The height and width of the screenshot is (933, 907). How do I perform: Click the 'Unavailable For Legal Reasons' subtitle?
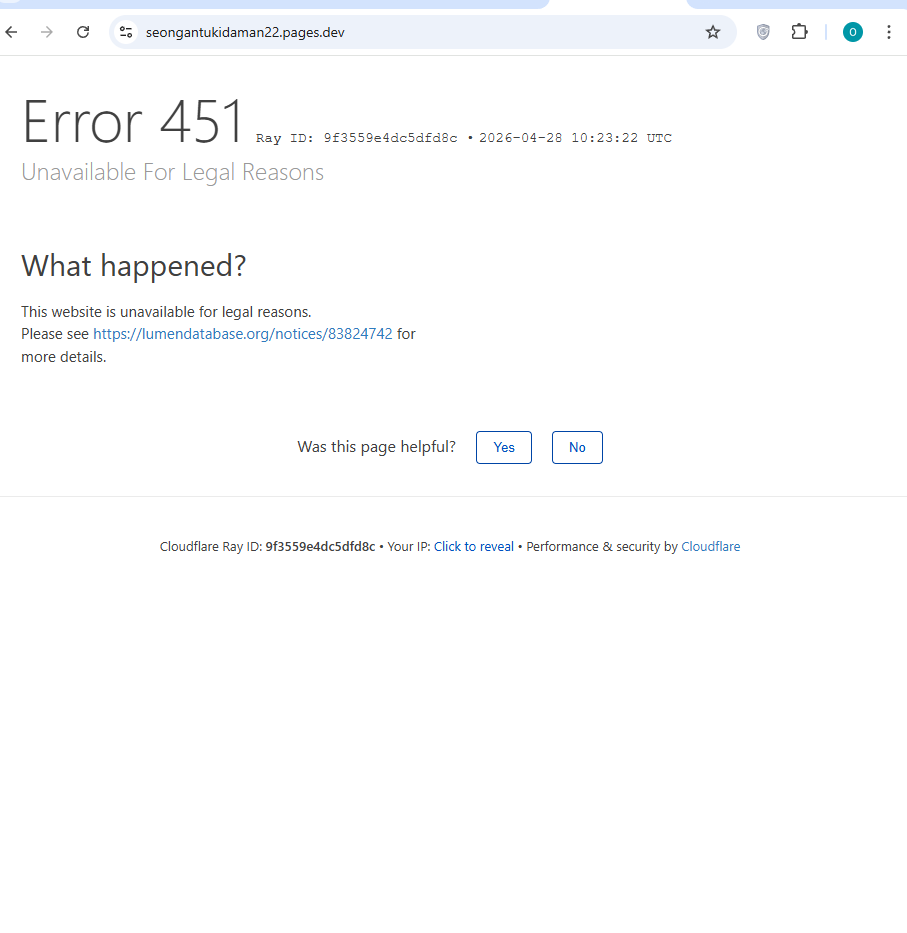point(173,172)
